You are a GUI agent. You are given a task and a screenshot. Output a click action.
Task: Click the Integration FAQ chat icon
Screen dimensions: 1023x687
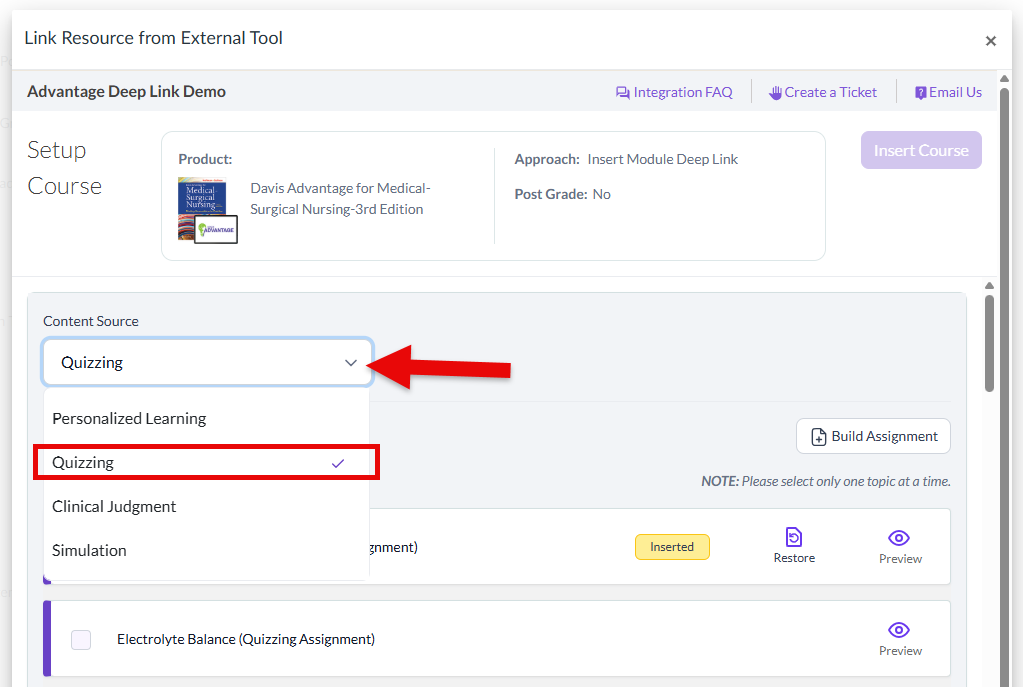click(623, 93)
